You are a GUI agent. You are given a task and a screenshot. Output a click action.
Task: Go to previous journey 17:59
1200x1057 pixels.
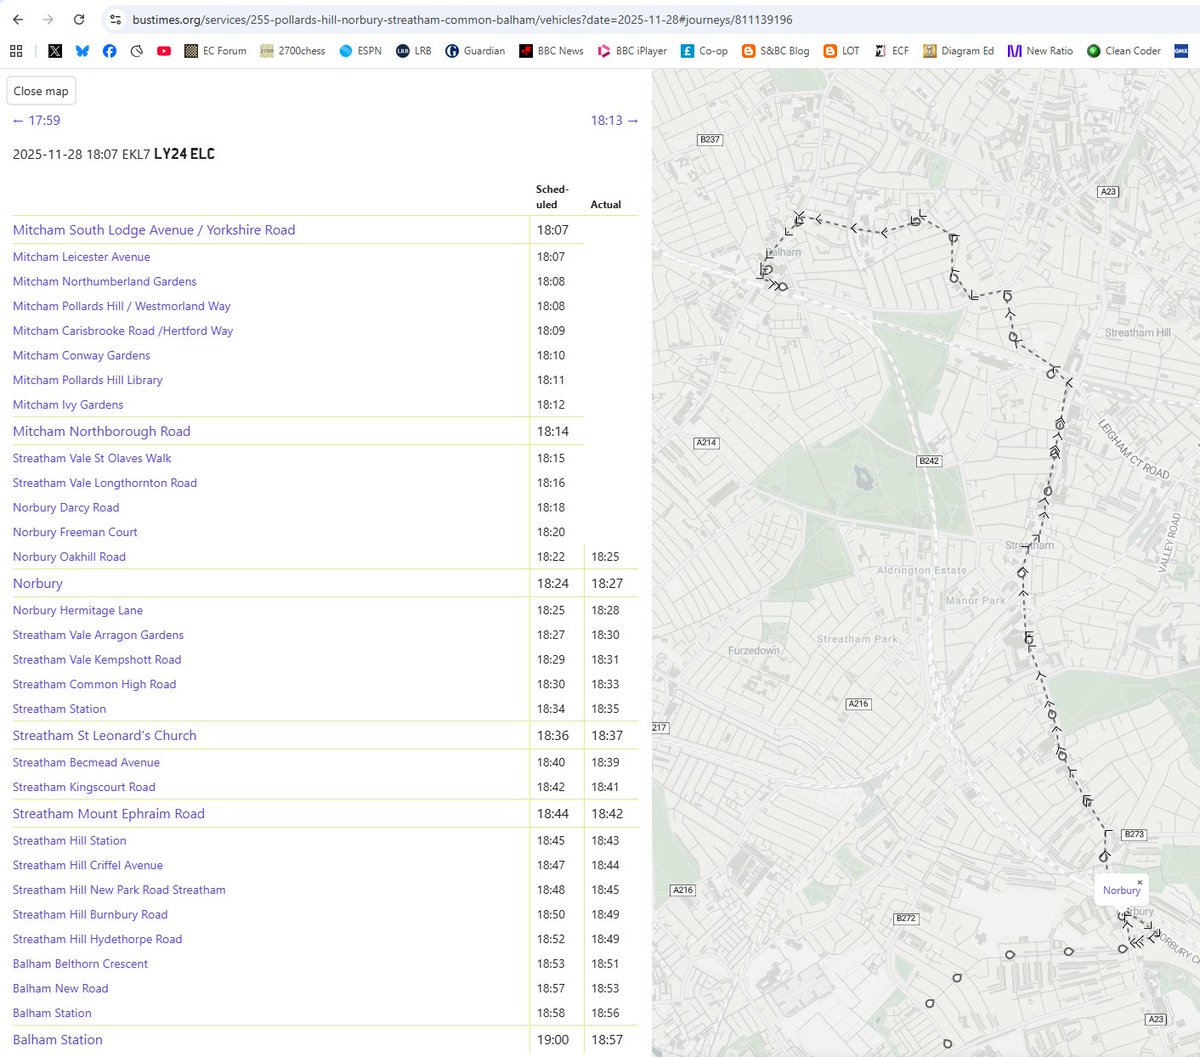point(36,120)
